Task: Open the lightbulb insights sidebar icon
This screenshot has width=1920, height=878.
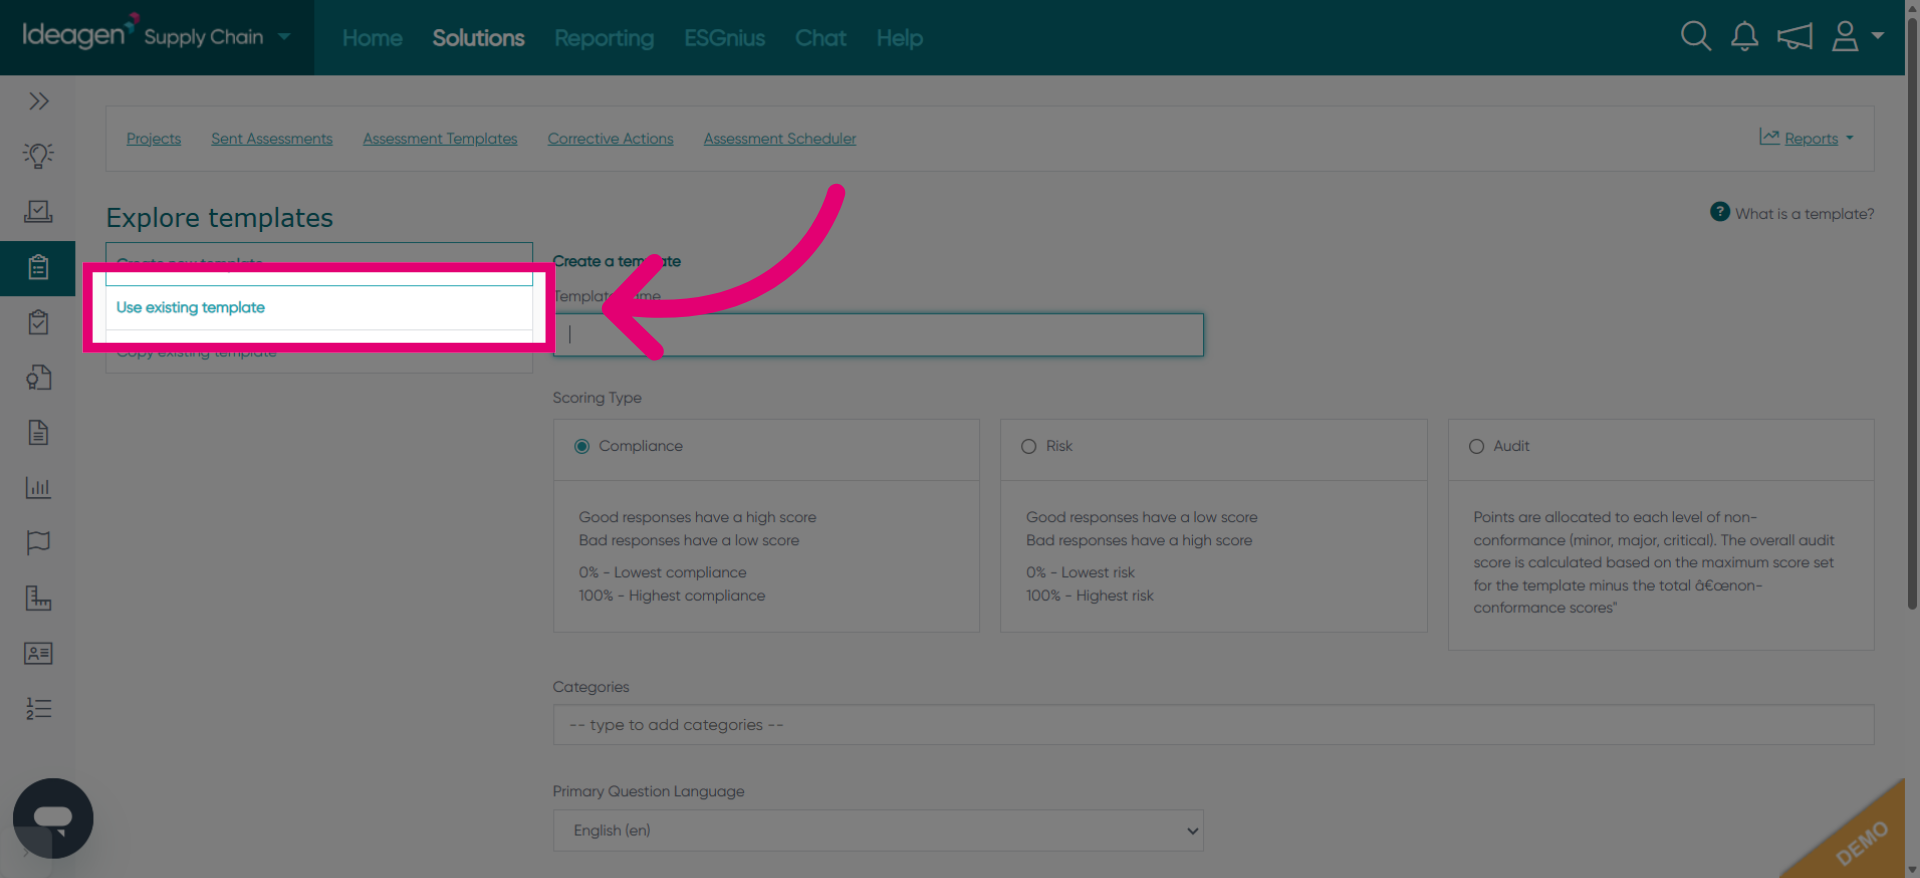Action: 38,156
